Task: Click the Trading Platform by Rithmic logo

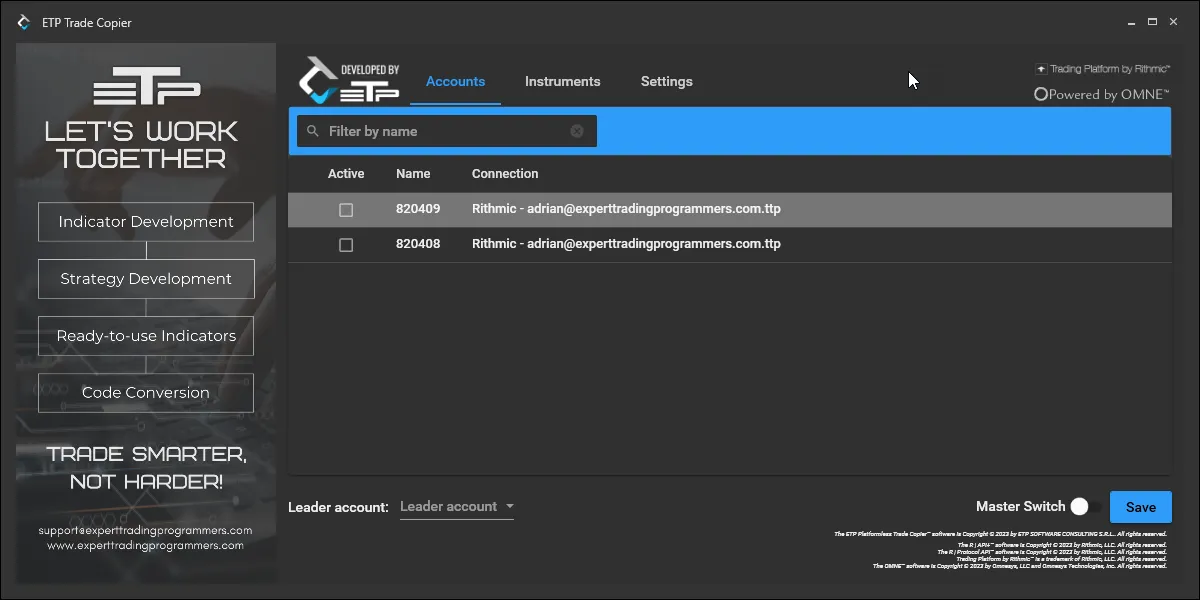Action: pos(1102,69)
